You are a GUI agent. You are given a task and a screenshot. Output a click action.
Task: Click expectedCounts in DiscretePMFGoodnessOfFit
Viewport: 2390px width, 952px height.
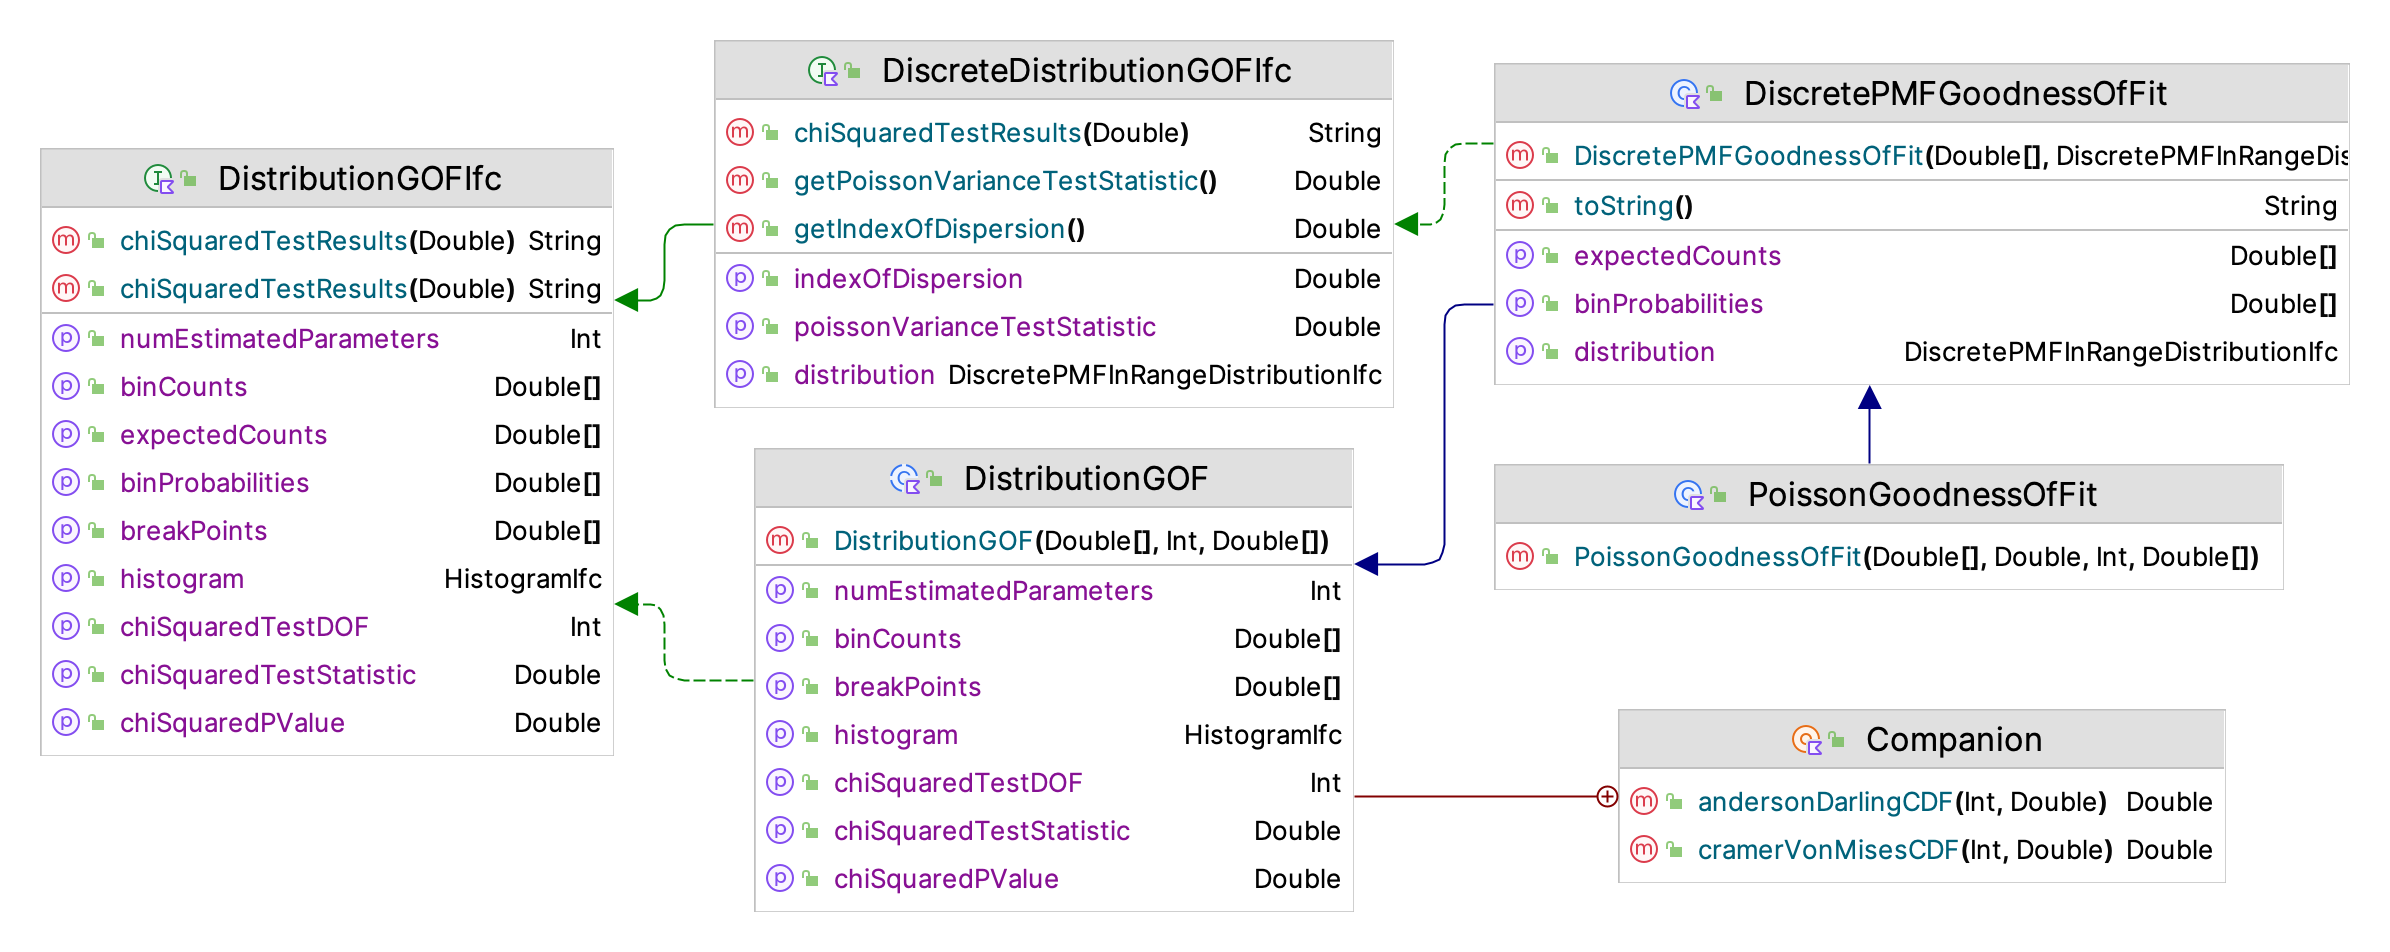coord(1677,256)
